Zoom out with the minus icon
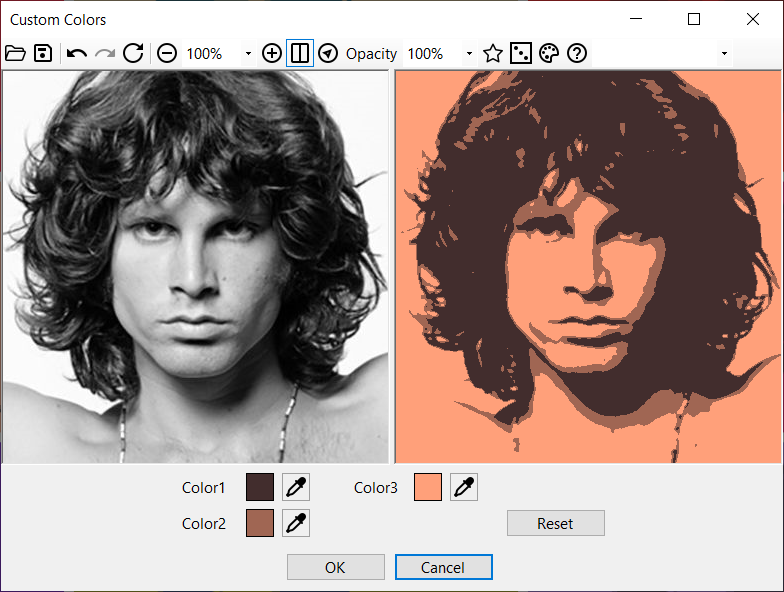 [x=167, y=53]
